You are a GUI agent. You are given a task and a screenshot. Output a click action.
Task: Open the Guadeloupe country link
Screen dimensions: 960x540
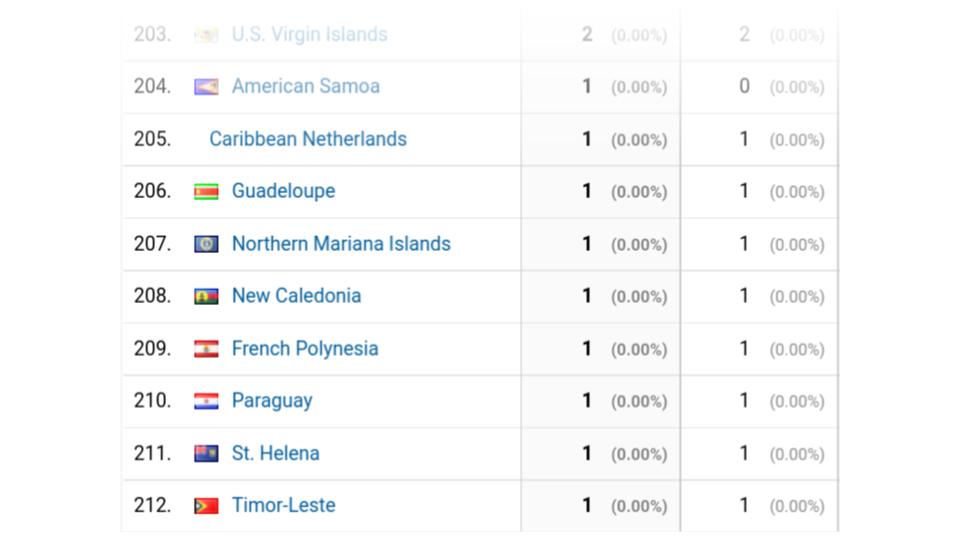click(x=283, y=191)
